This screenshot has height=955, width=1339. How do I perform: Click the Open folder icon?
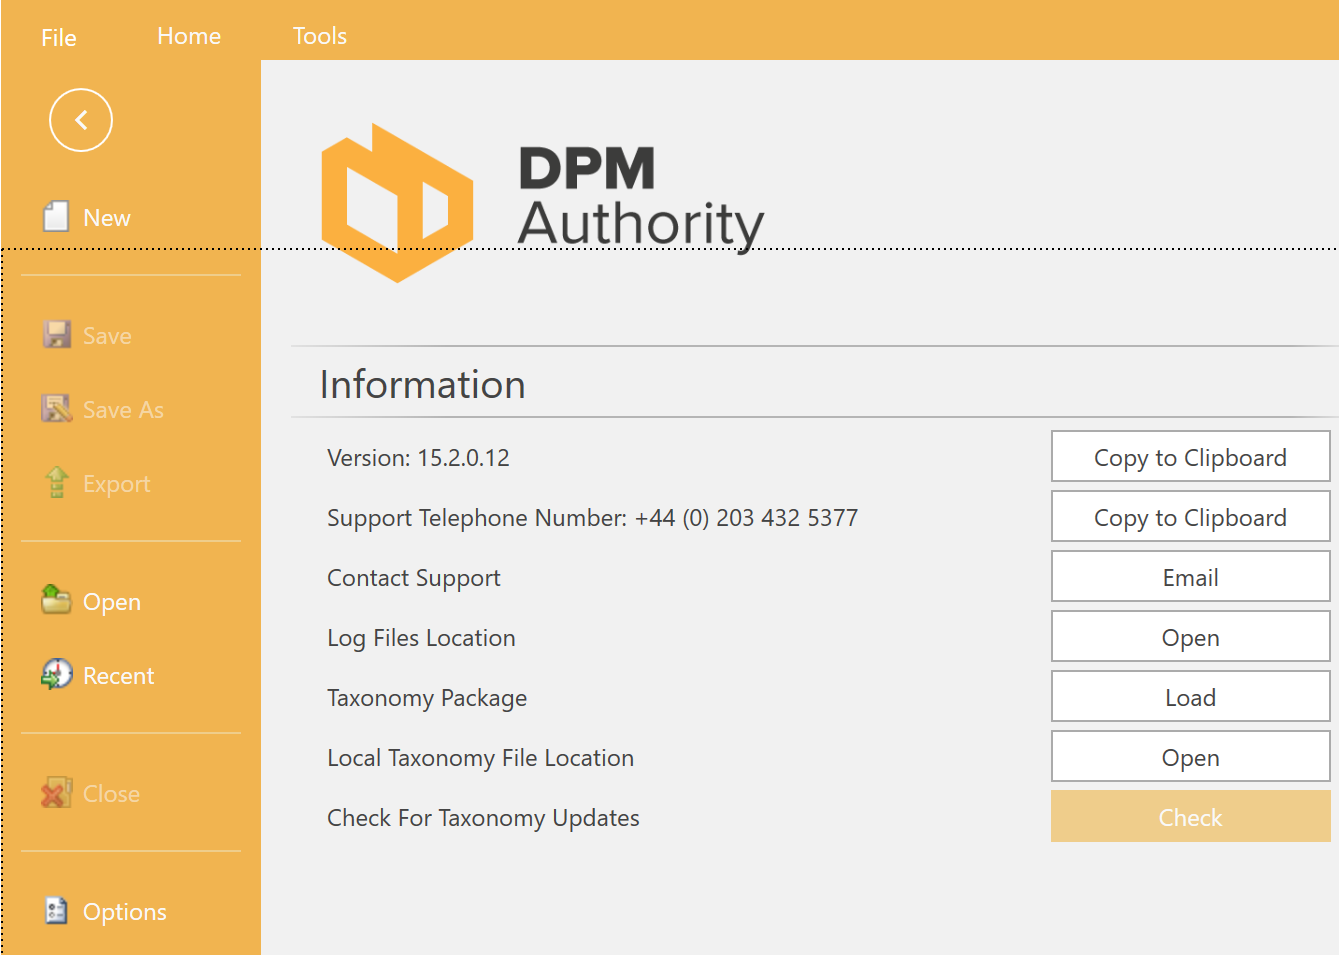[x=56, y=600]
